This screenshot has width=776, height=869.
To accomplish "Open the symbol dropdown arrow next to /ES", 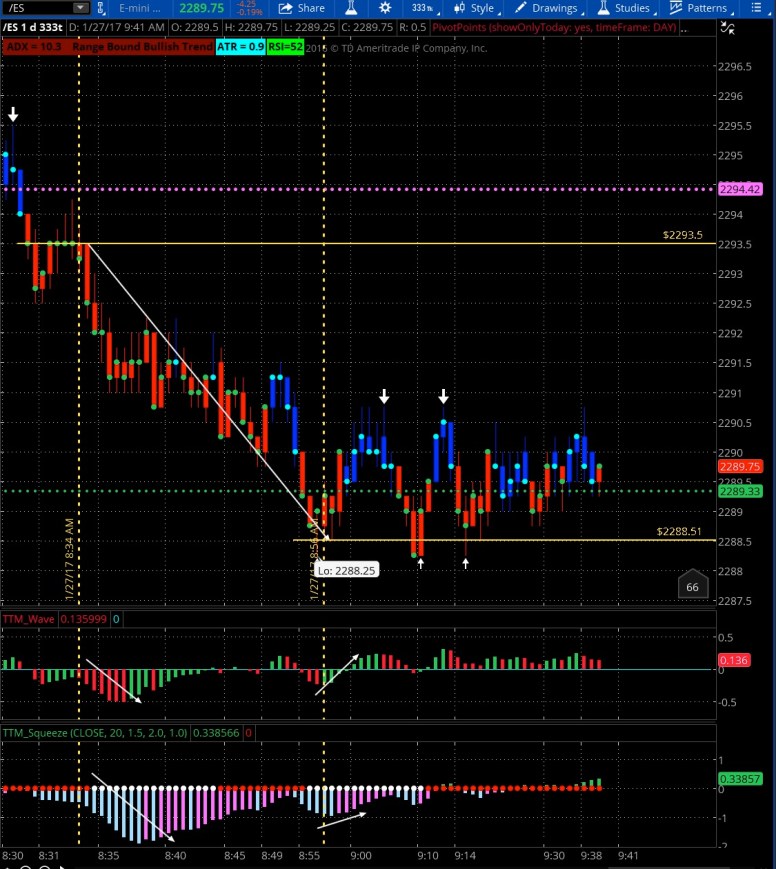I will tap(81, 8).
